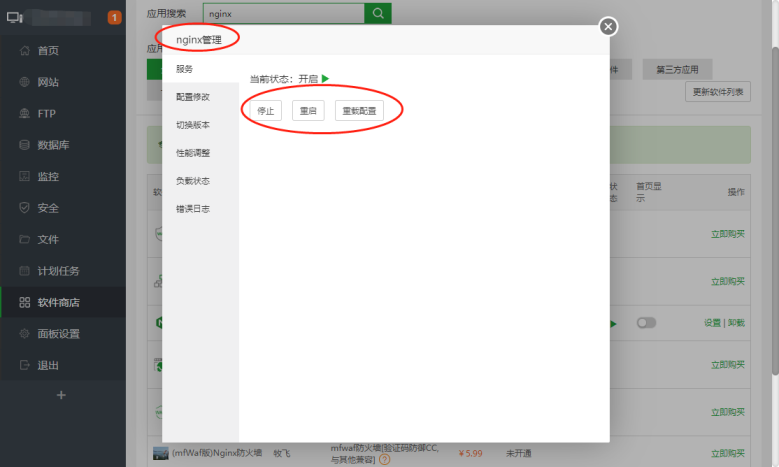
Task: Open the 安全 security section
Action: 63,208
